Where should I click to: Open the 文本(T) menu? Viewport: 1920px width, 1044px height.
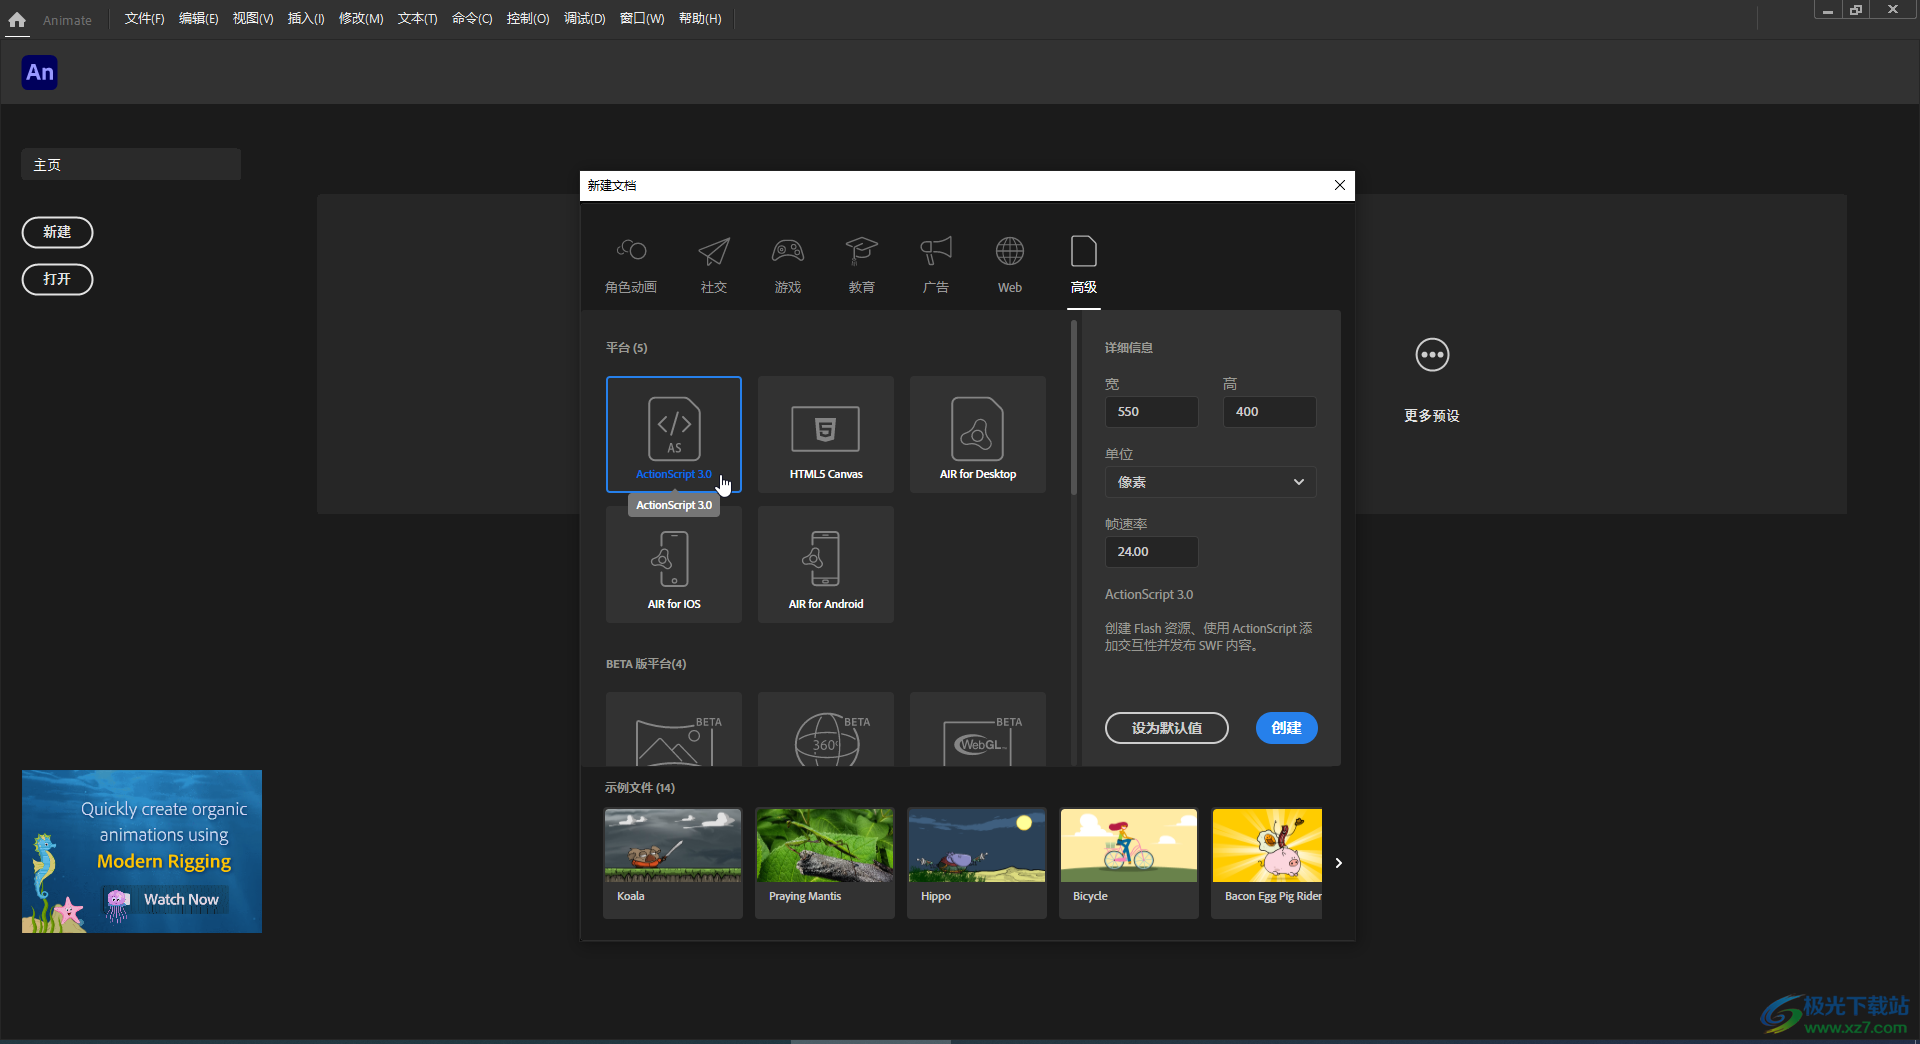[417, 19]
